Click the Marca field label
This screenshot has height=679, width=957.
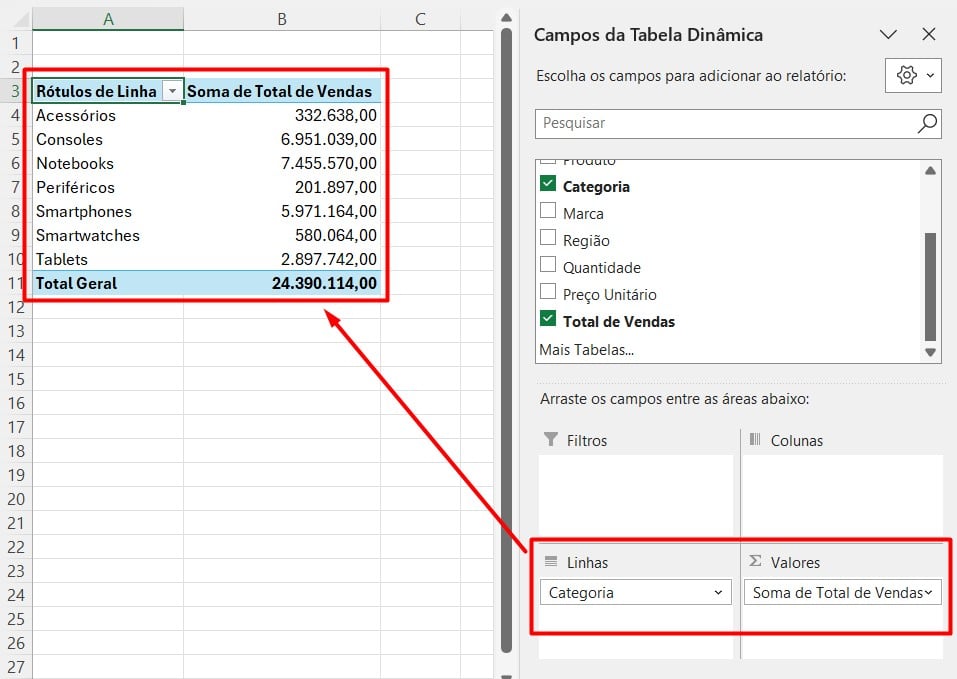pos(583,214)
